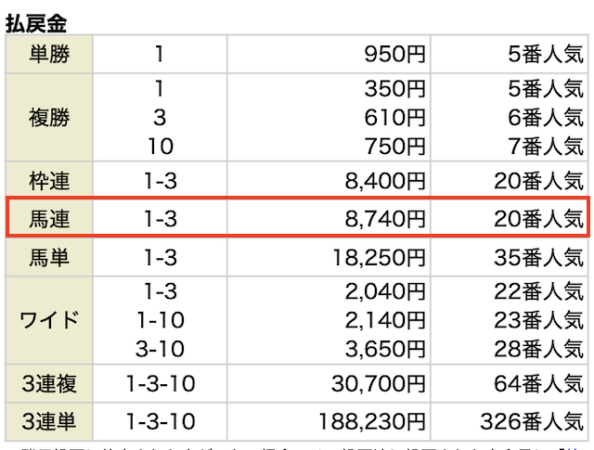Select the ワイド row header cell
Image resolution: width=594 pixels, height=450 pixels.
click(49, 320)
